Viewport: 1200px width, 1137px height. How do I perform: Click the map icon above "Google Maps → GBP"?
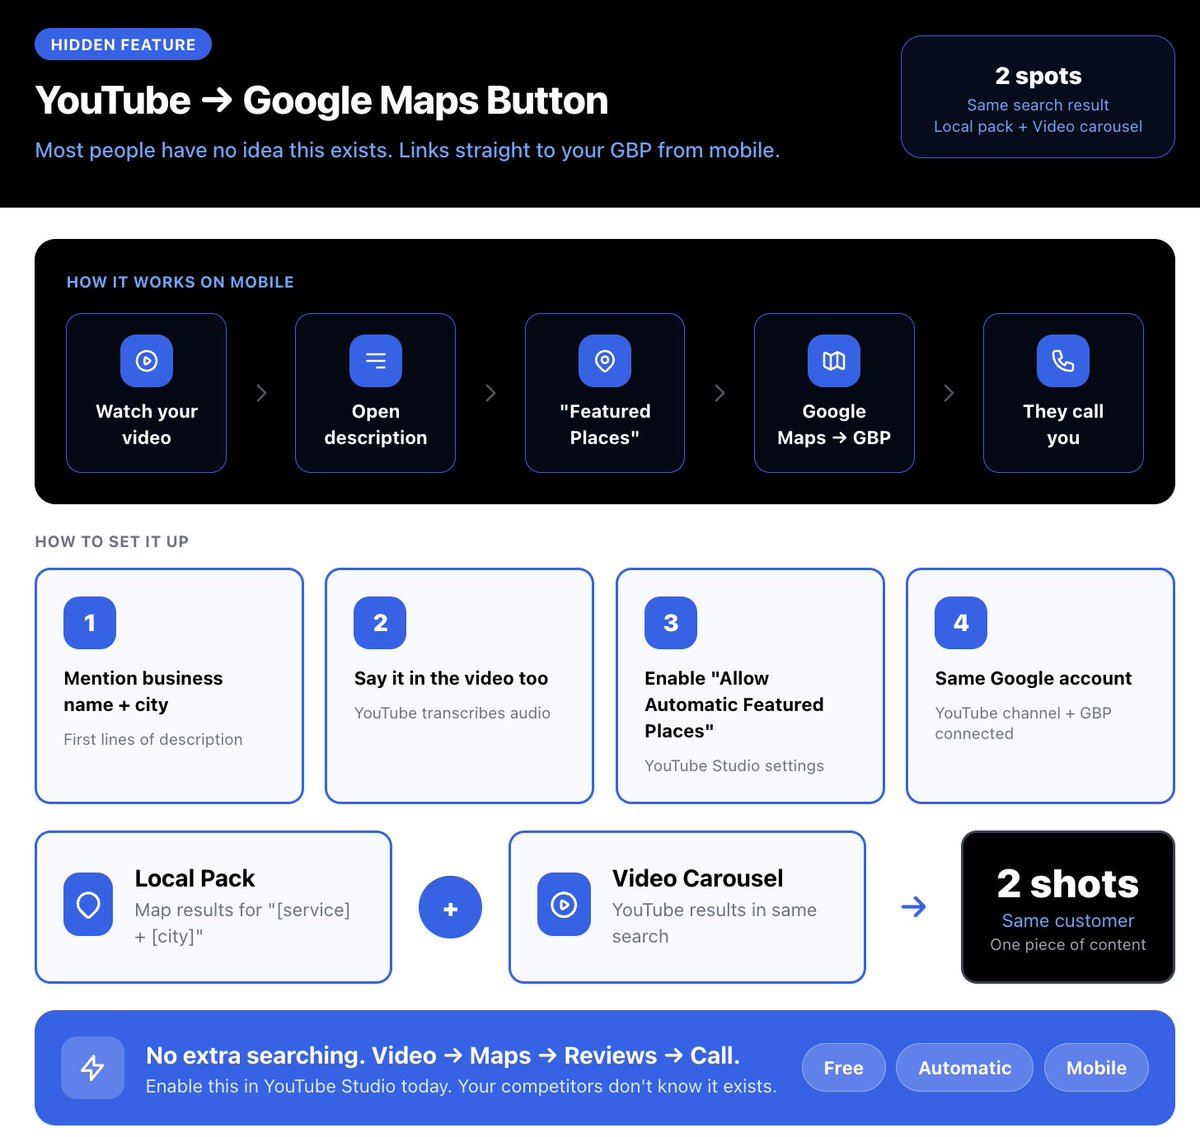pos(834,361)
